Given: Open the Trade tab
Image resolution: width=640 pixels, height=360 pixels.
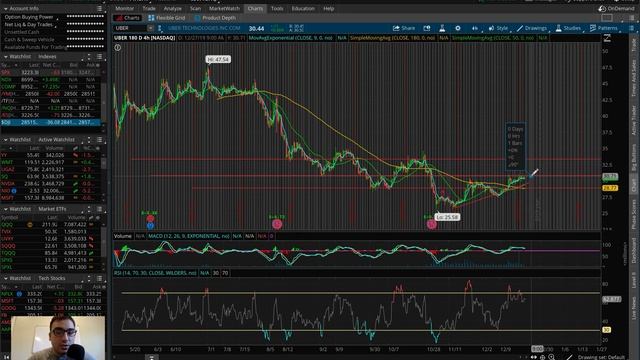Looking at the screenshot, I should [149, 9].
